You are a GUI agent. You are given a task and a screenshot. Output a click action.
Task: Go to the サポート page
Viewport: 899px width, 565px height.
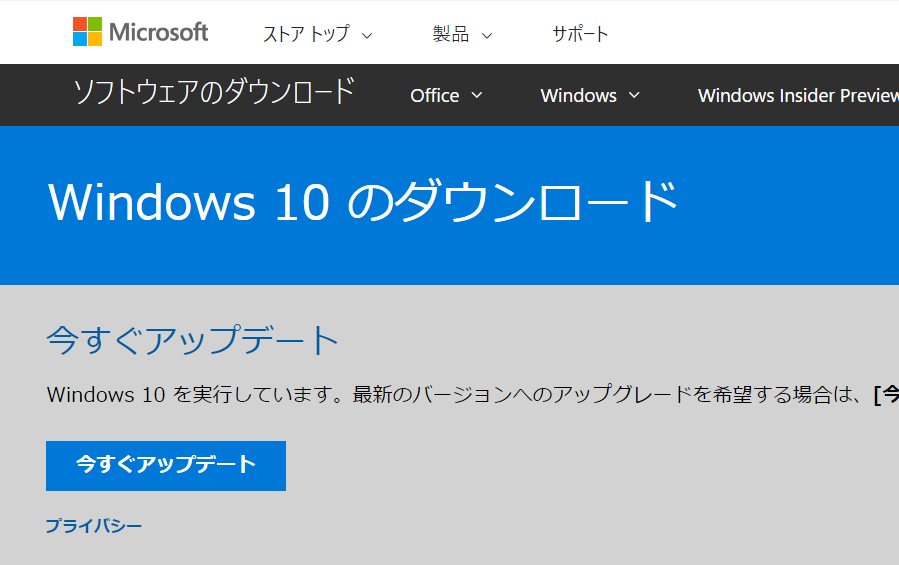[580, 34]
